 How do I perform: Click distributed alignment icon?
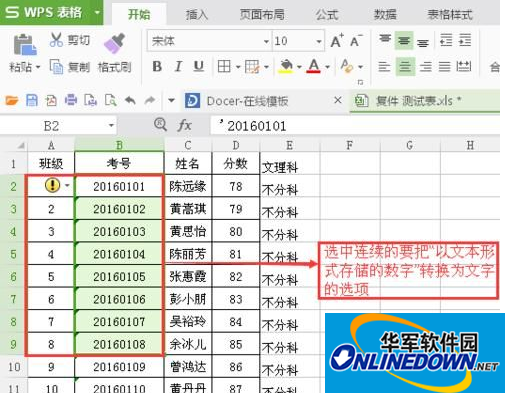464,66
